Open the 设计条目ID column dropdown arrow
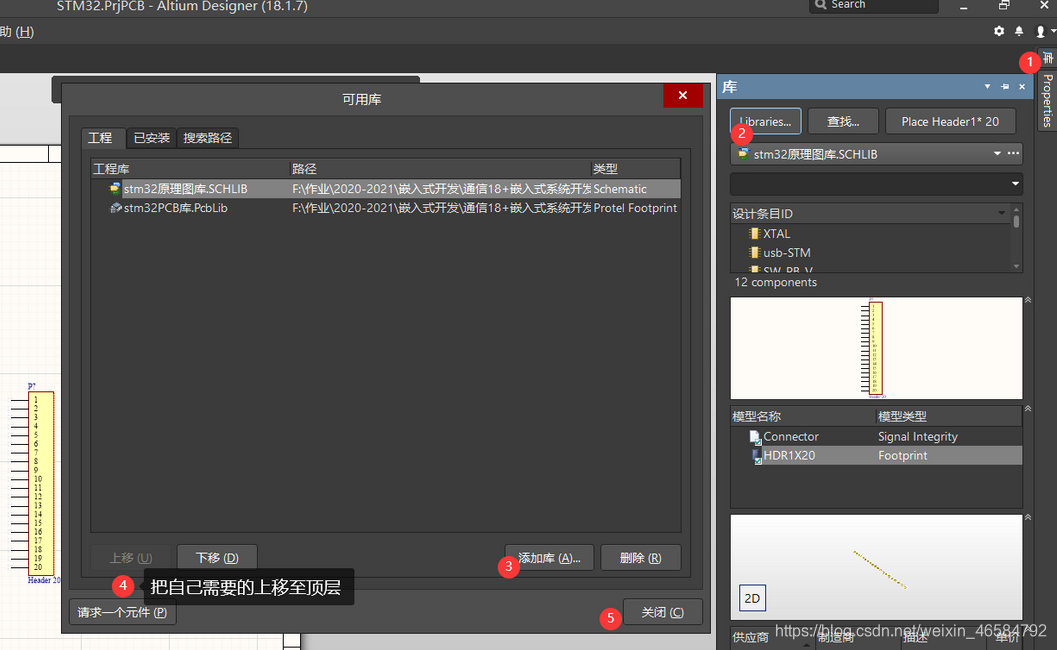 coord(1002,213)
